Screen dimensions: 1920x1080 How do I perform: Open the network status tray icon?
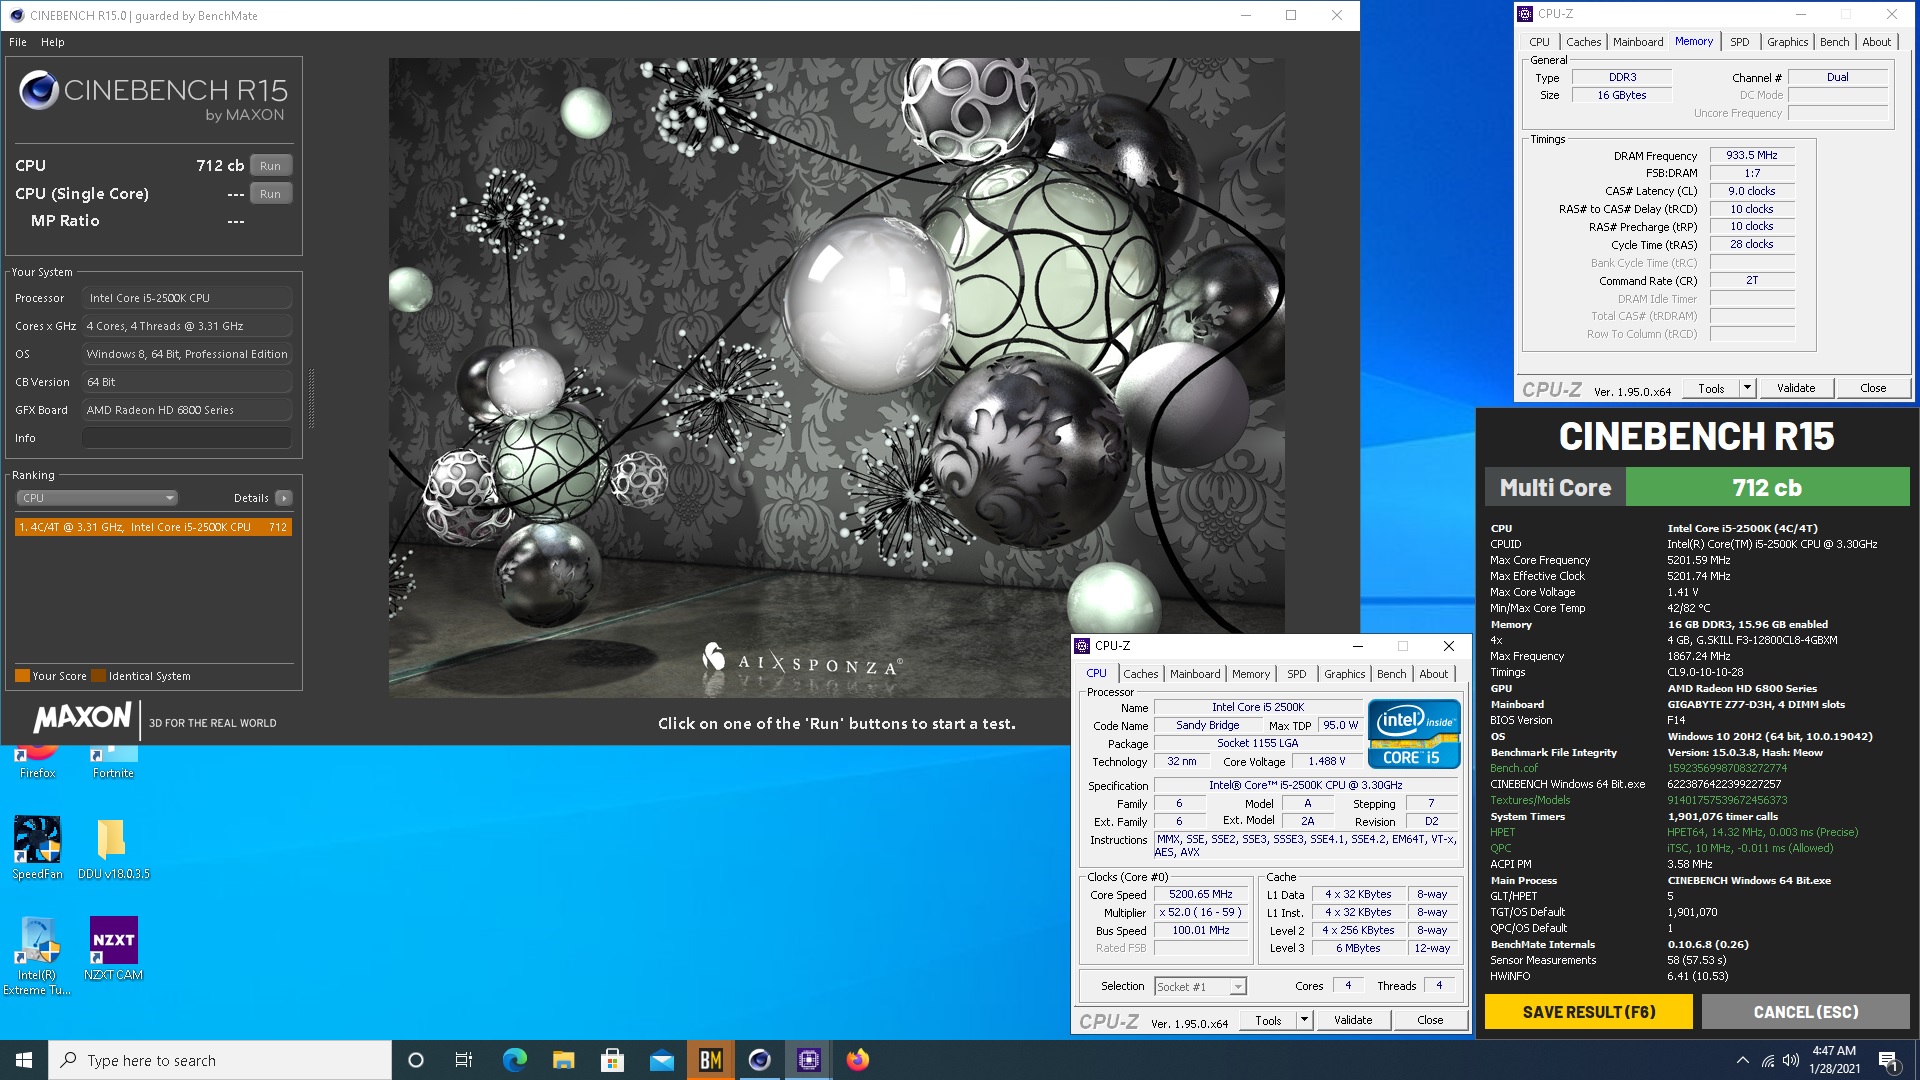click(x=1767, y=1060)
